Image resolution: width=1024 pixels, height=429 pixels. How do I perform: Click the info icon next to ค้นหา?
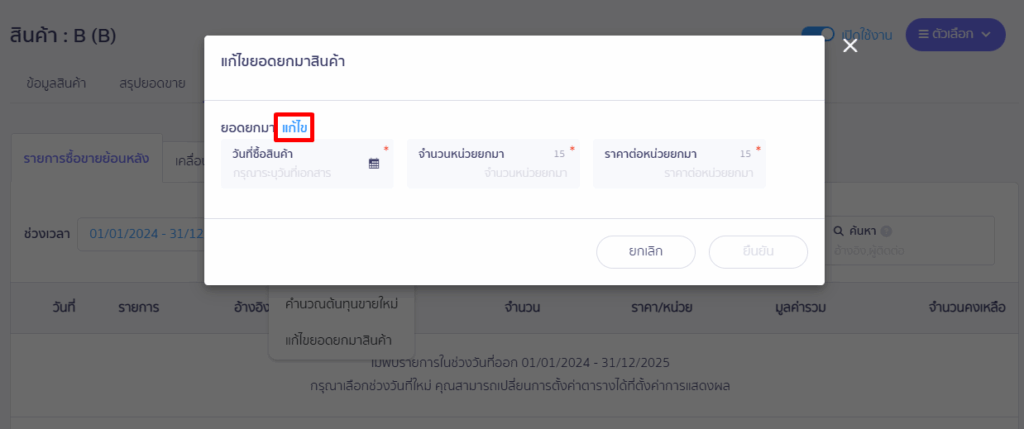click(886, 231)
